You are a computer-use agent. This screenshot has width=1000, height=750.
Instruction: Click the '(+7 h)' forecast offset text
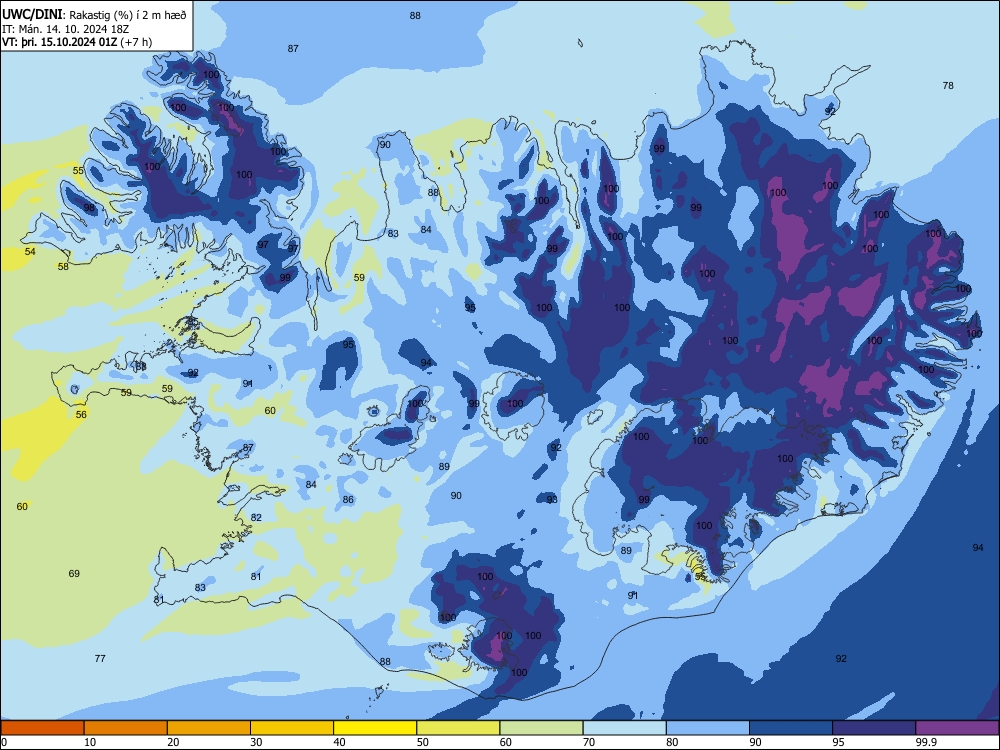coord(136,42)
